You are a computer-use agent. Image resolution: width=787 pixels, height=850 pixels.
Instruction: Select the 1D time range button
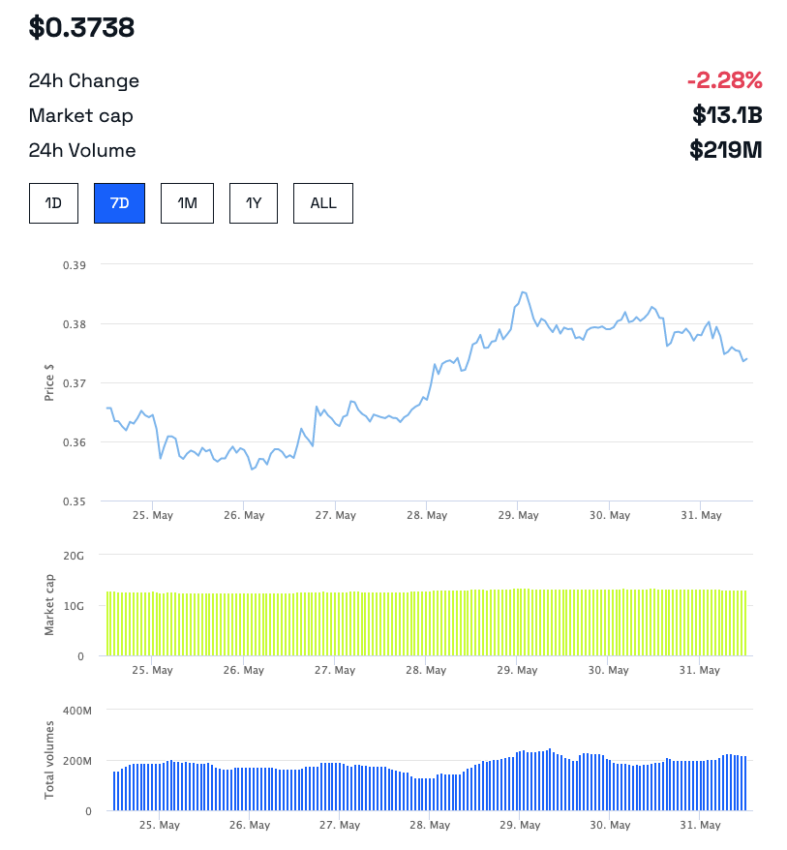coord(53,203)
